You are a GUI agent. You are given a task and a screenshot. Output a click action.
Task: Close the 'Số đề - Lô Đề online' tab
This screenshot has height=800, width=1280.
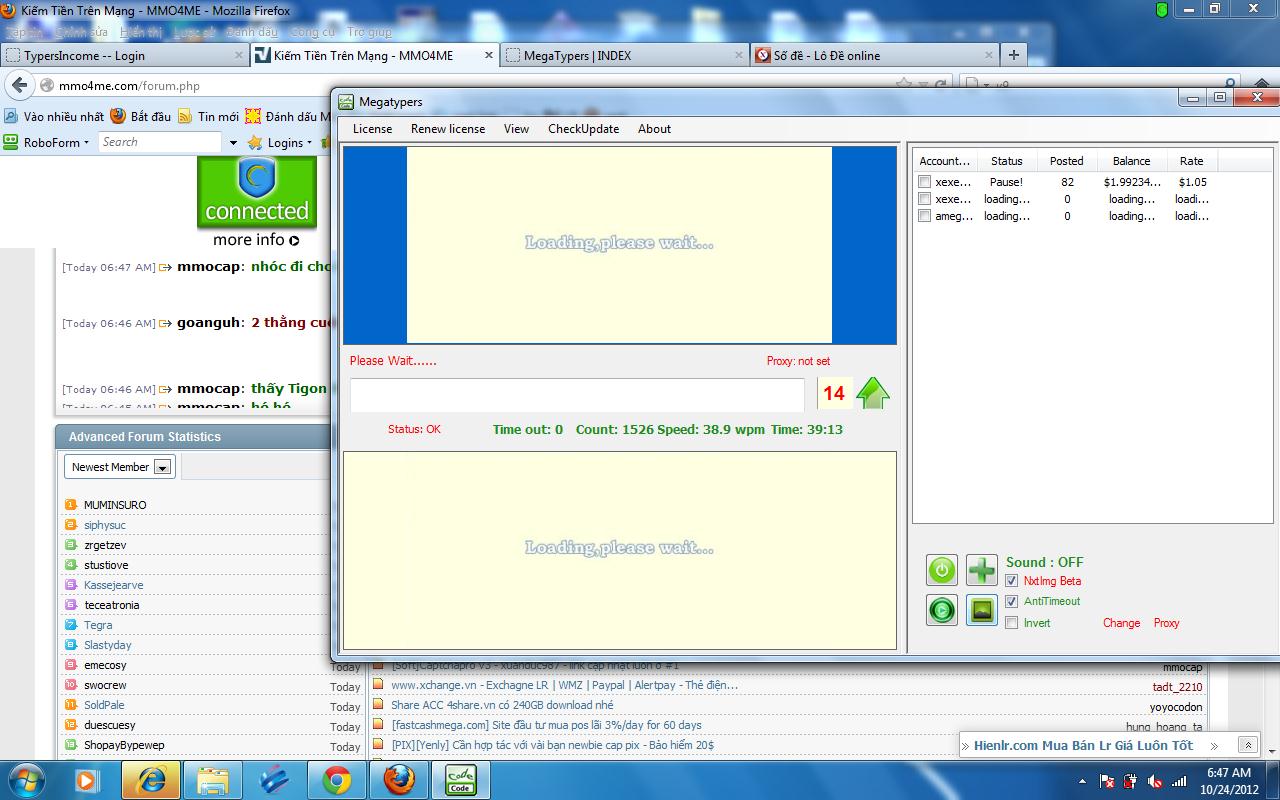(x=989, y=55)
